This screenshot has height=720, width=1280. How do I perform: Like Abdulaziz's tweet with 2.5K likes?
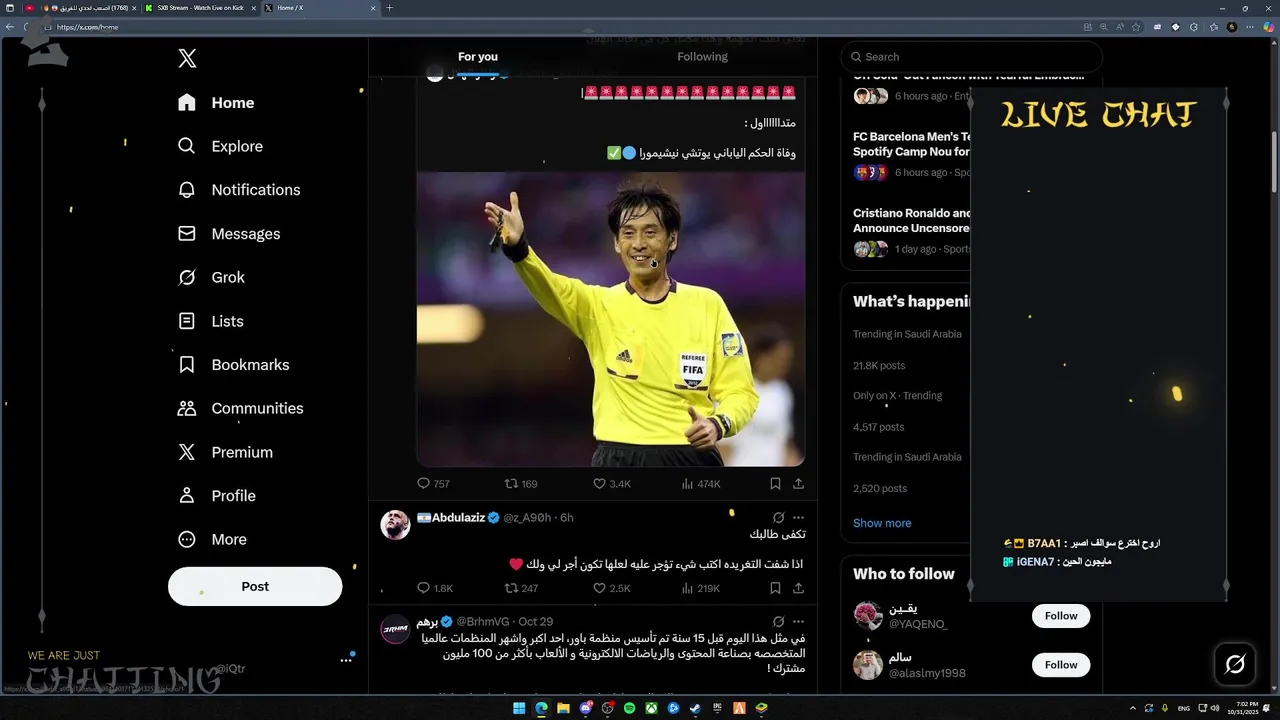(x=612, y=588)
